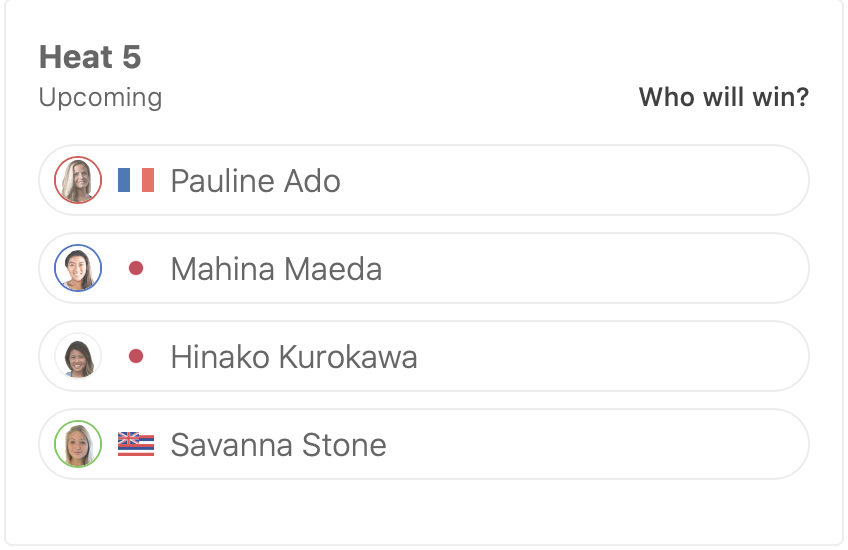Click Japan flag beside Hinako Kurokawa
This screenshot has height=550, width=848.
click(x=136, y=356)
